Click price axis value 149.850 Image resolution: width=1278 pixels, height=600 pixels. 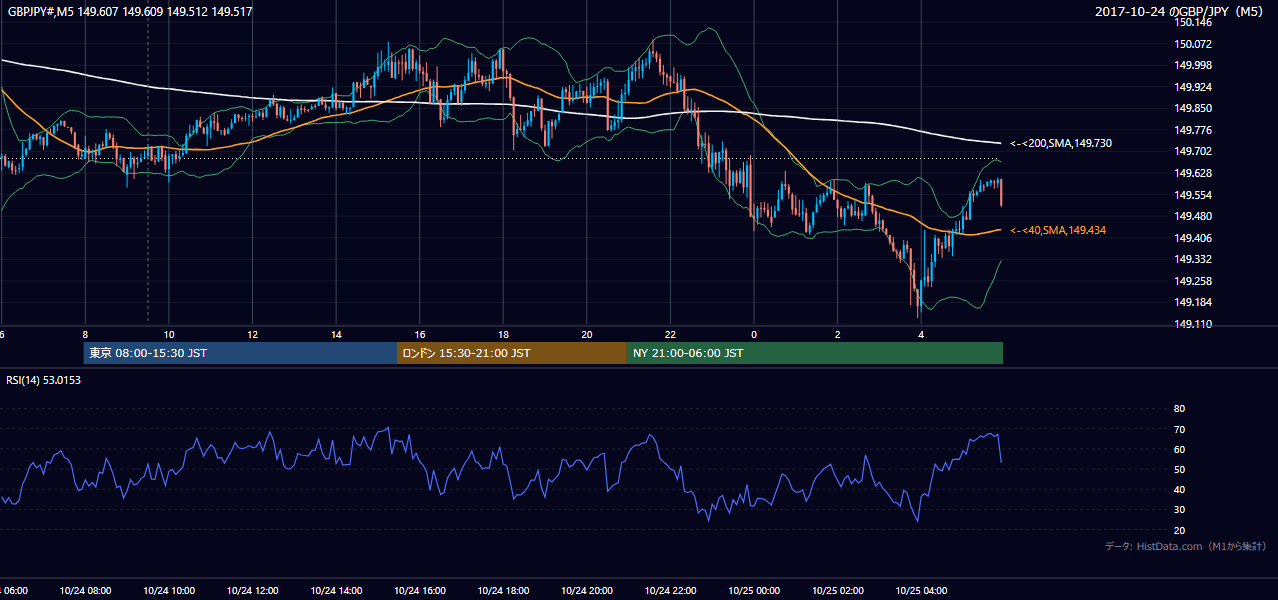click(1193, 109)
